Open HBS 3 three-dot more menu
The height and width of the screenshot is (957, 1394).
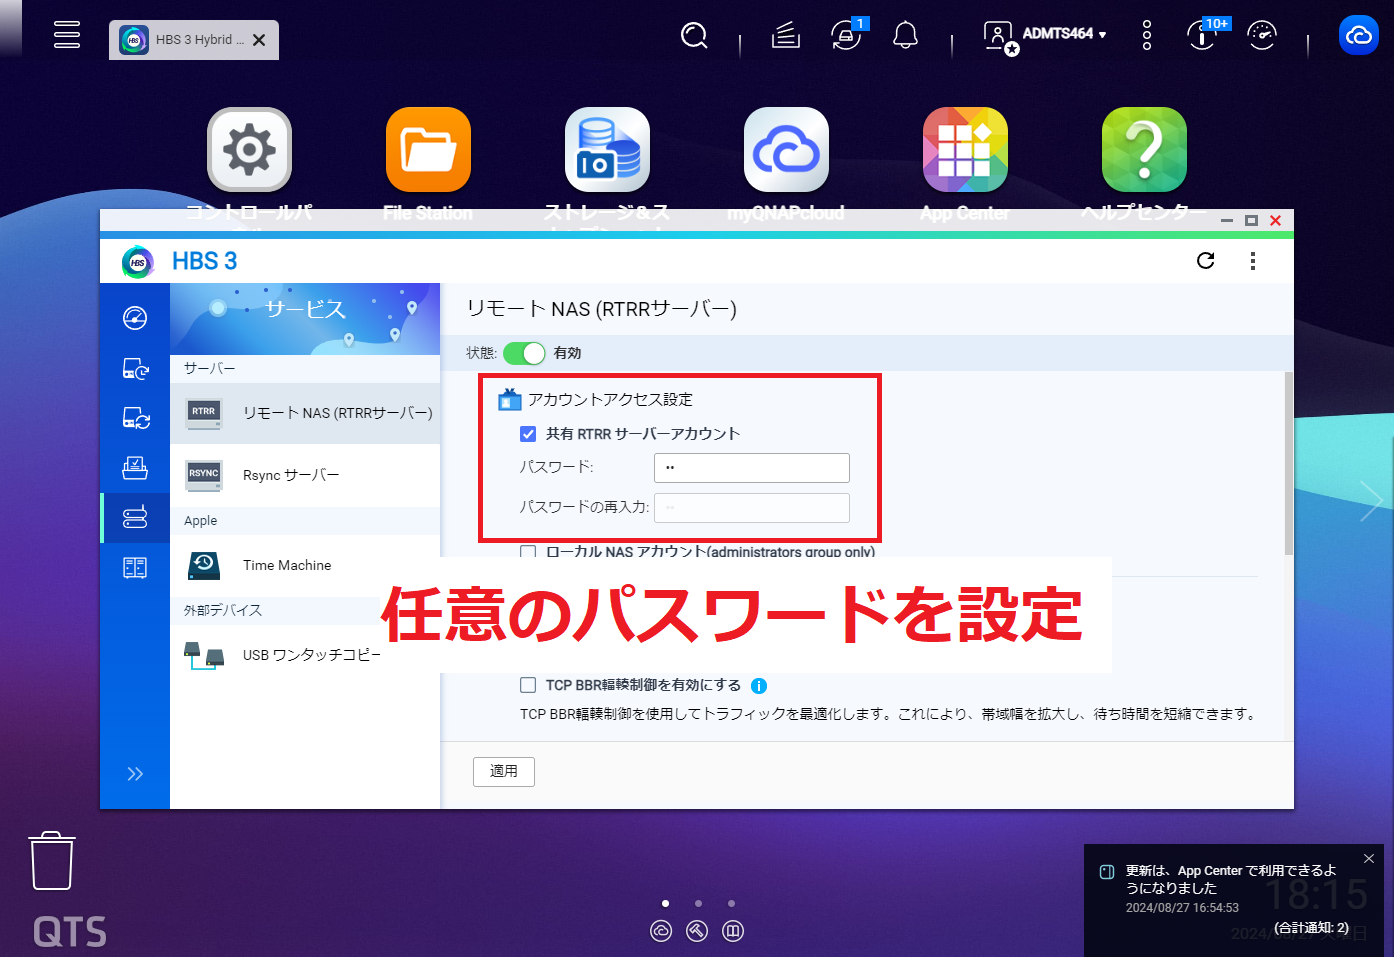click(x=1253, y=261)
